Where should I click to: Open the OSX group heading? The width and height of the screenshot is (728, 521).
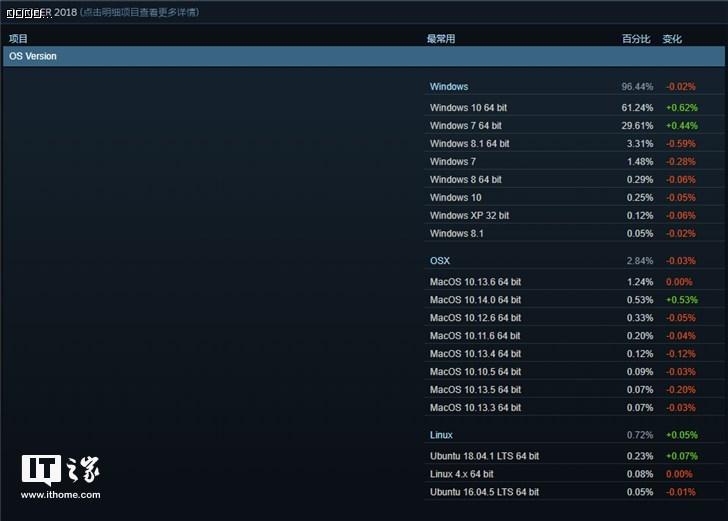tap(440, 260)
